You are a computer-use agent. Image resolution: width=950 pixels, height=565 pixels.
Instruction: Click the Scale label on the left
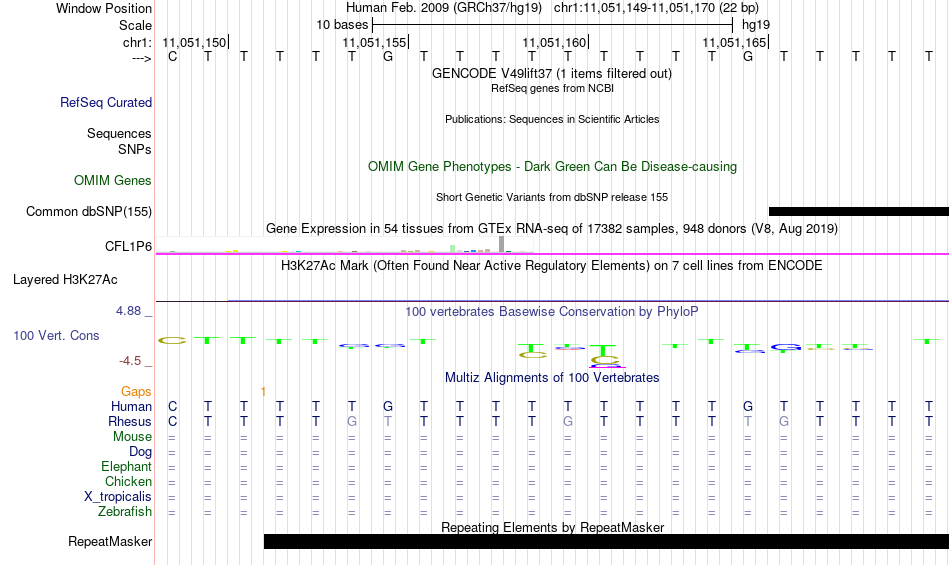point(135,25)
